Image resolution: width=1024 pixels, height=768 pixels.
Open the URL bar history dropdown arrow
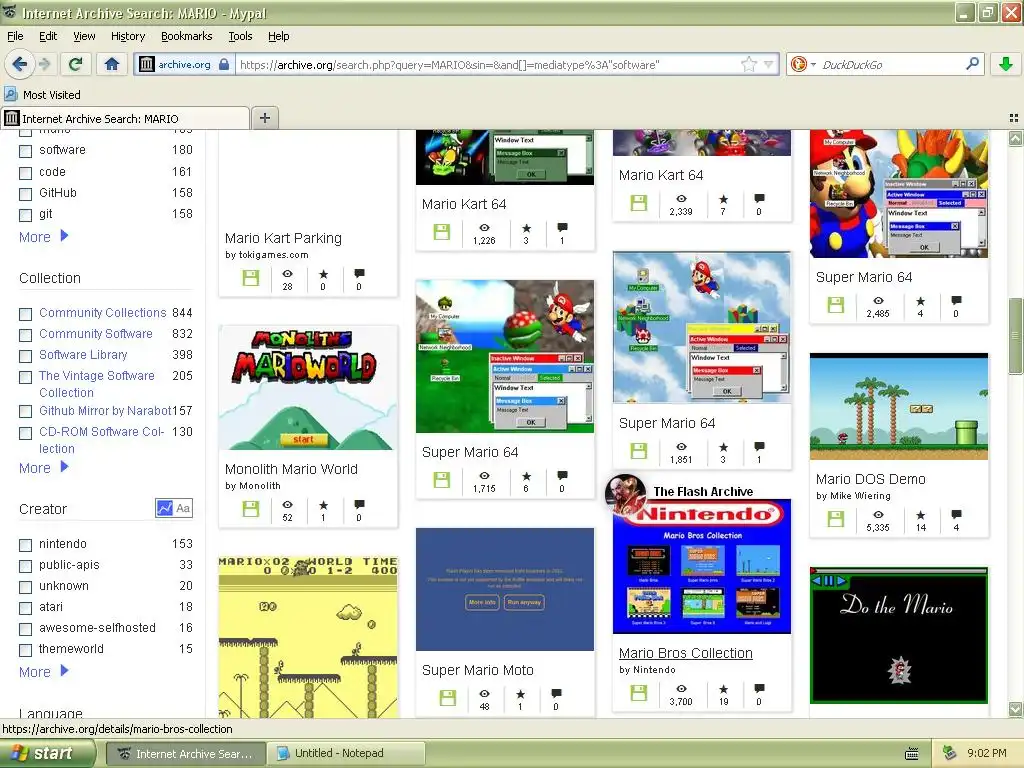coord(769,64)
